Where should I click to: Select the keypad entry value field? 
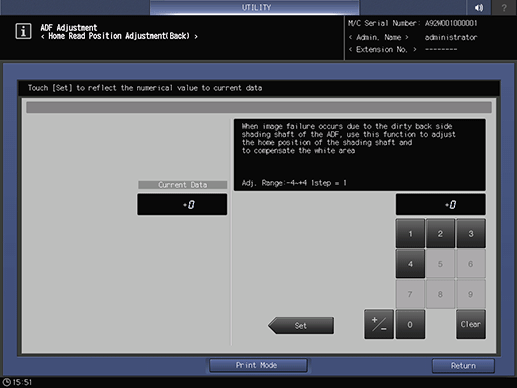coord(440,204)
